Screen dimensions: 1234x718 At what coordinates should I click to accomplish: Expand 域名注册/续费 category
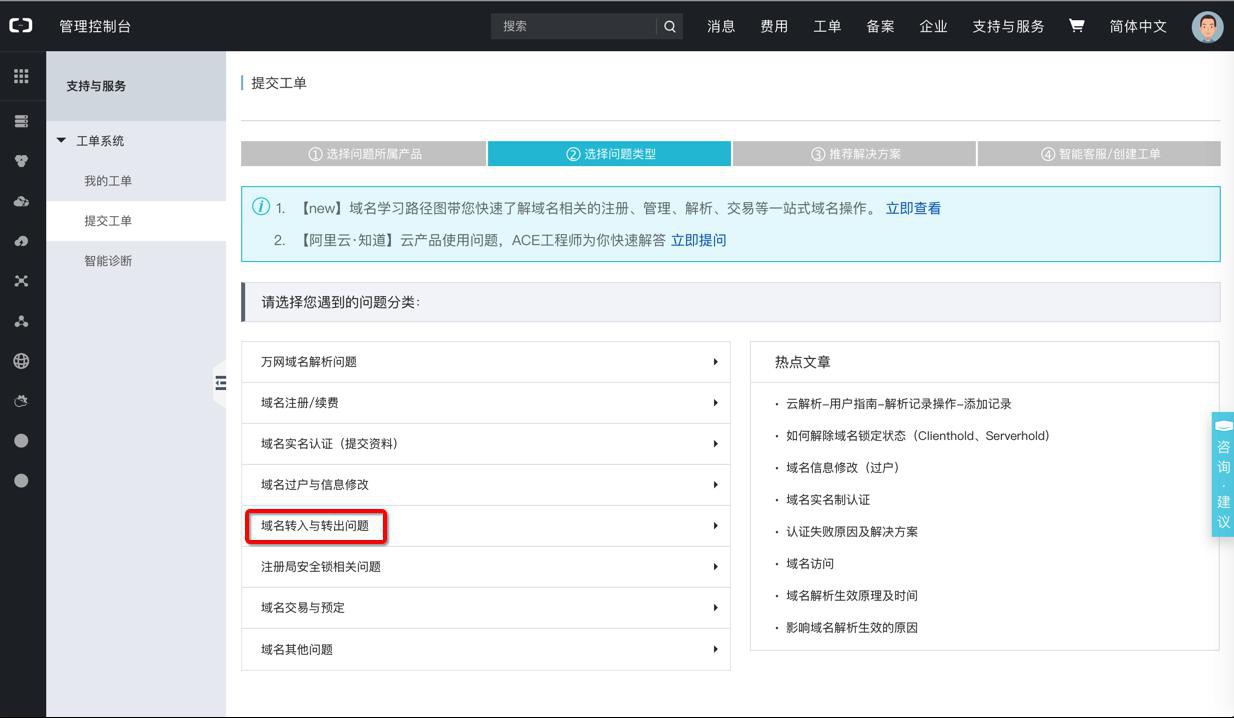486,403
